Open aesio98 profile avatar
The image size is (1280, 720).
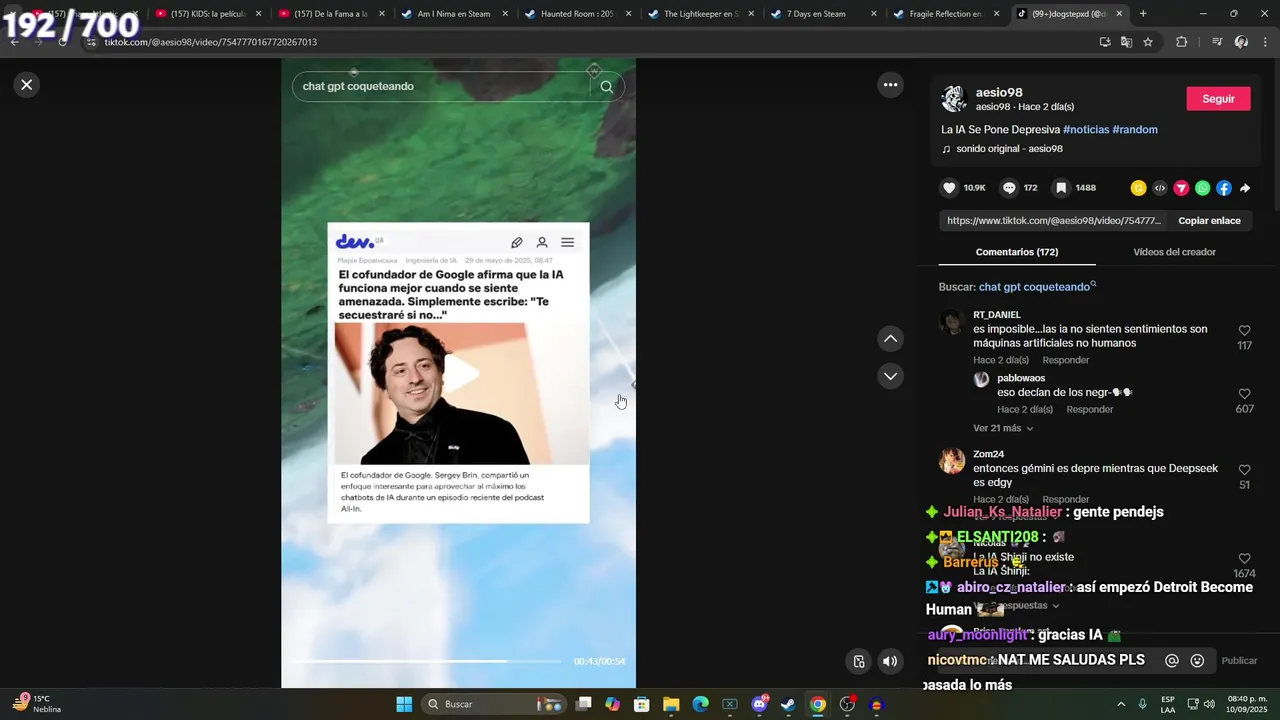954,99
